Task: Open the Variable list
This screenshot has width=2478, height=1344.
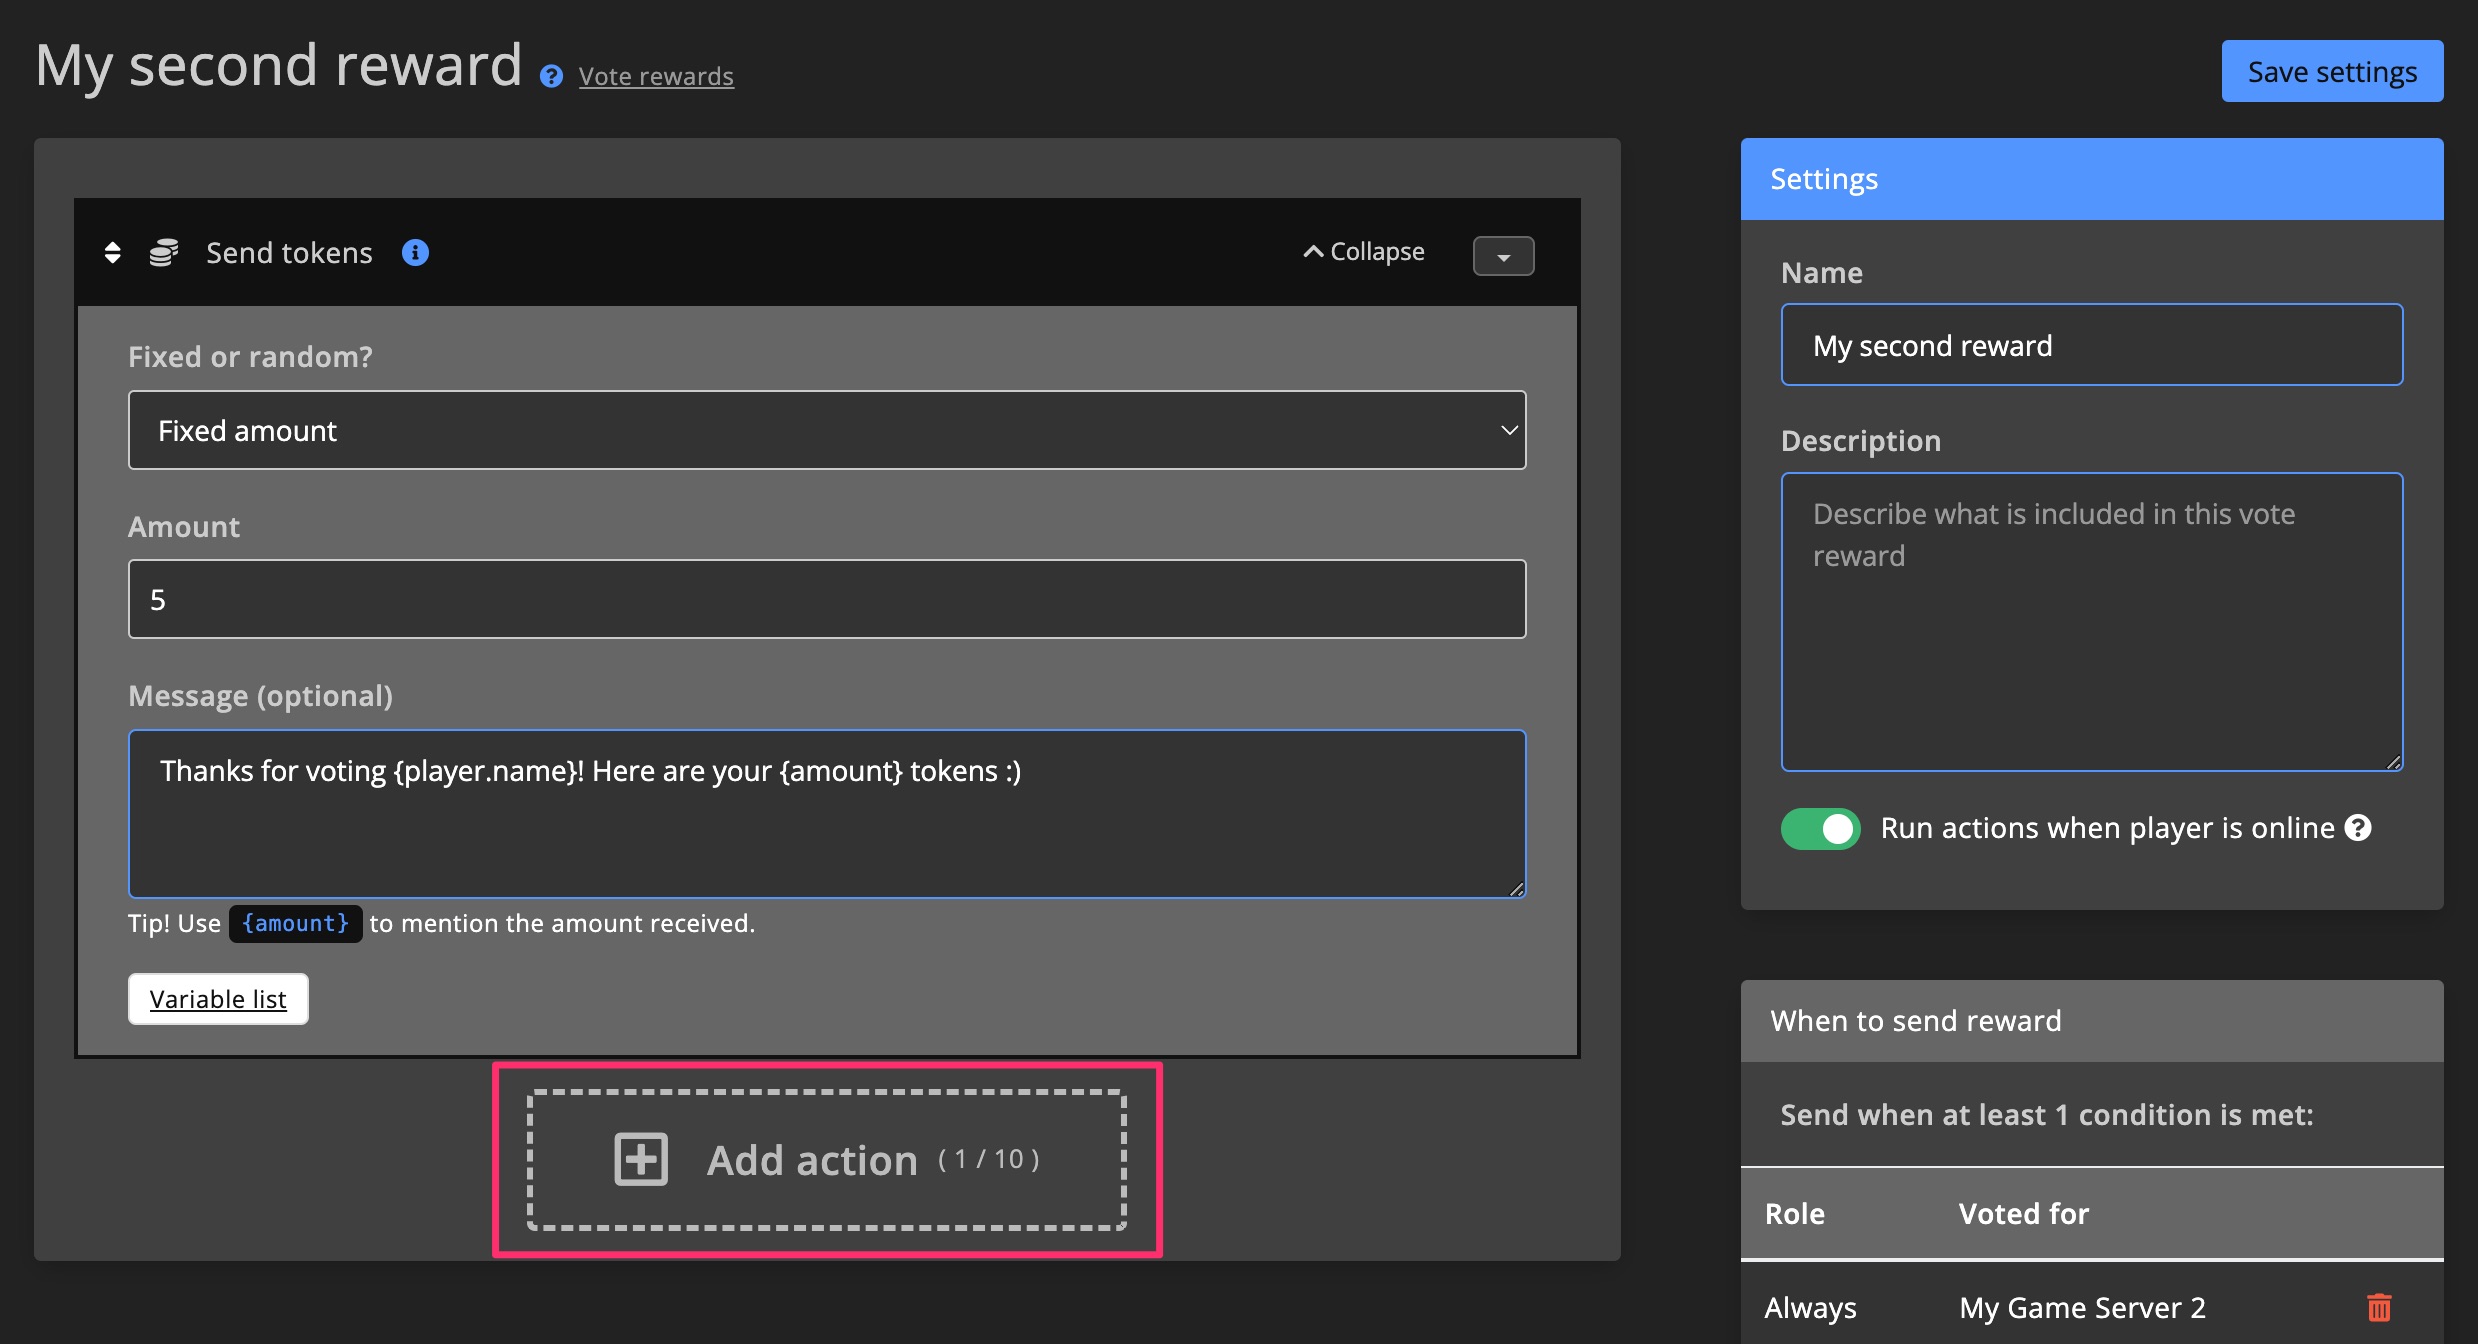Action: (x=217, y=998)
